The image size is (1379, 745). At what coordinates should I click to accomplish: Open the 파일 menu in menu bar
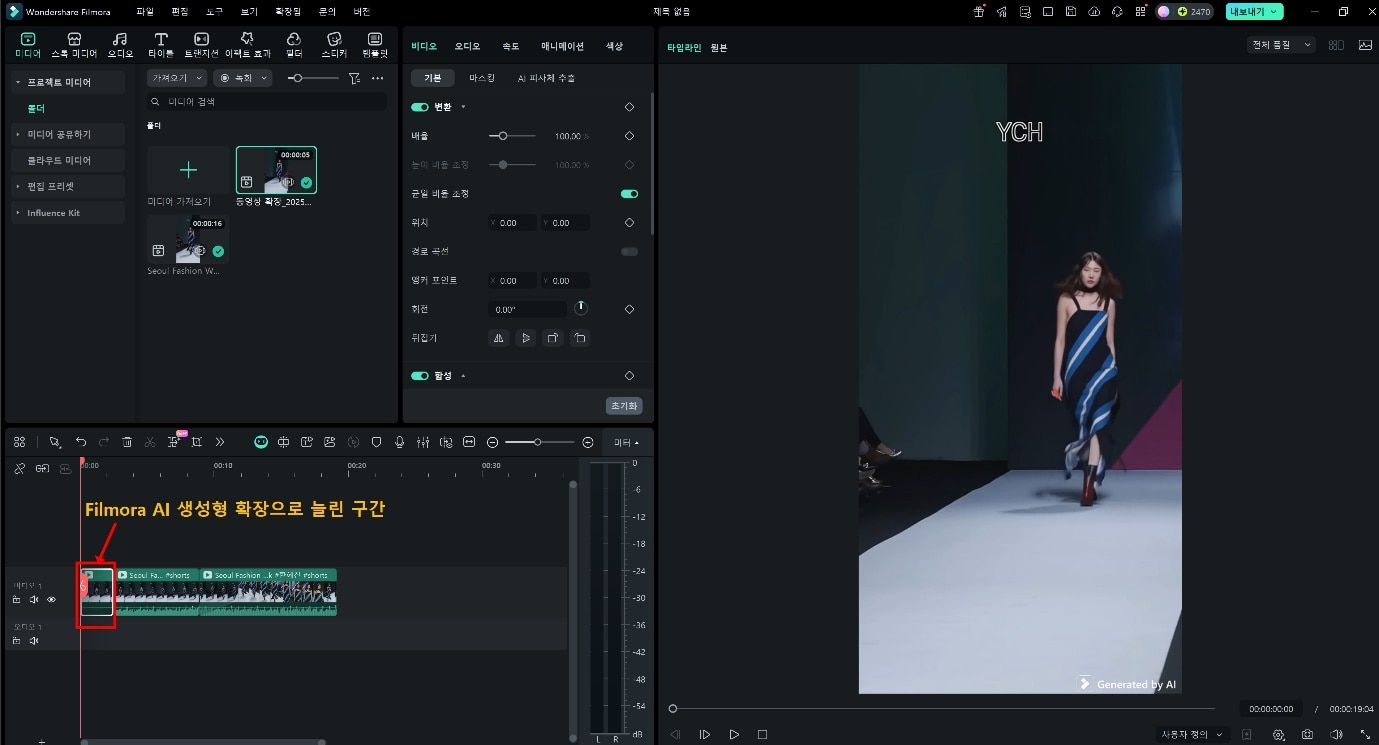(145, 12)
